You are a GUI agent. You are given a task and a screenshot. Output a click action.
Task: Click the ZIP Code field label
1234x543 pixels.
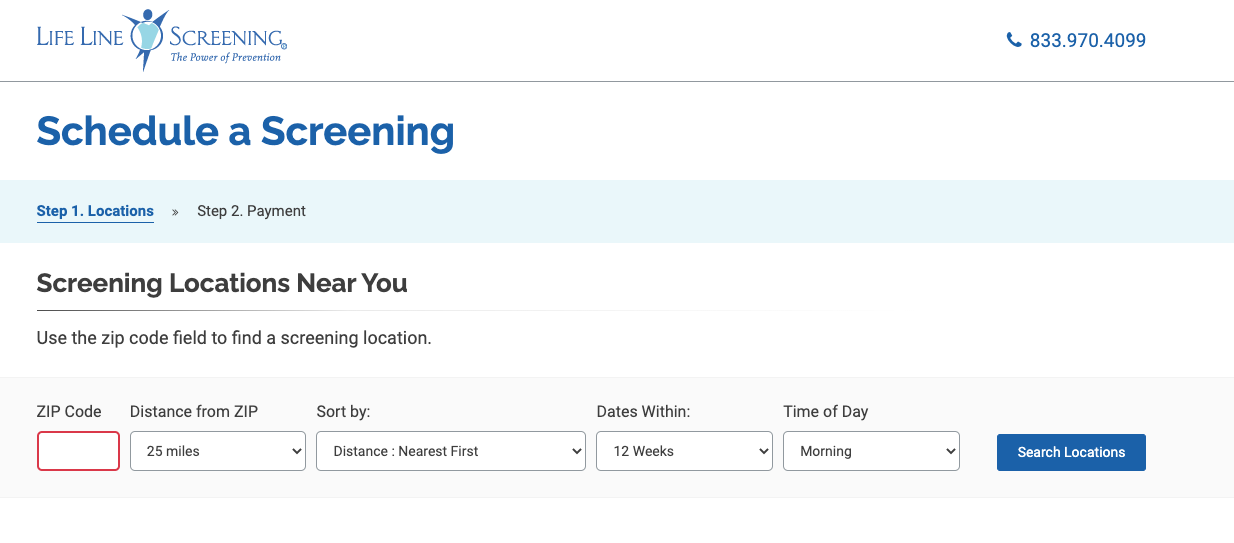pyautogui.click(x=69, y=411)
